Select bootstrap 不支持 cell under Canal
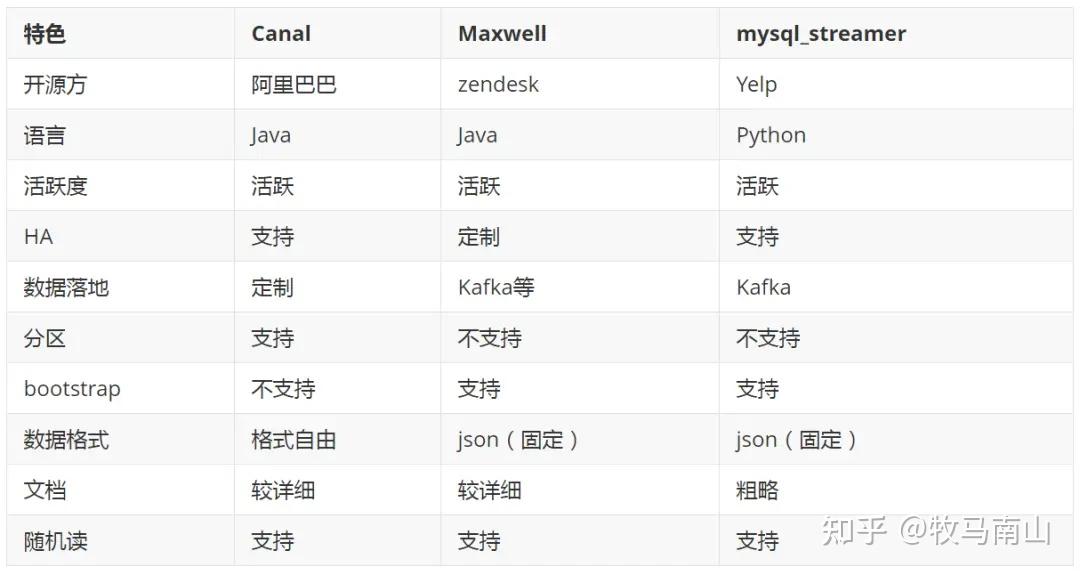Viewport: 1080px width, 575px height. coord(283,389)
